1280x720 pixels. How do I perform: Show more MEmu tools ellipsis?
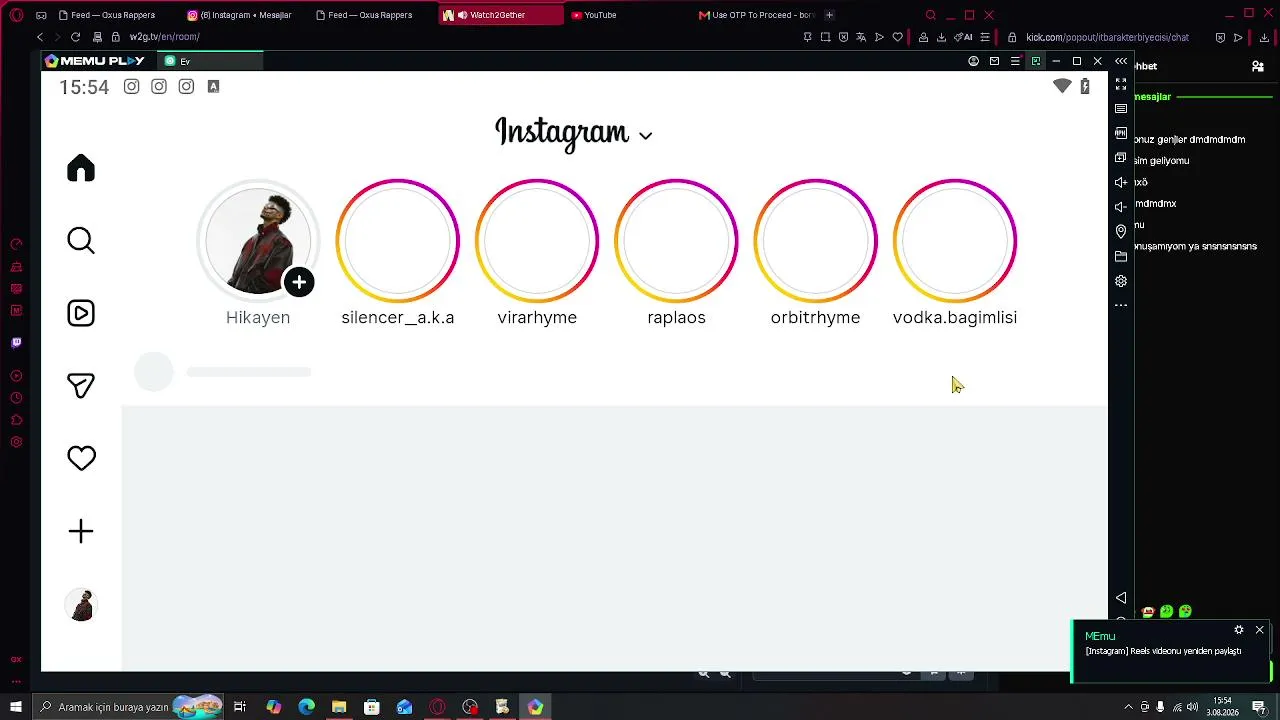pyautogui.click(x=1121, y=305)
